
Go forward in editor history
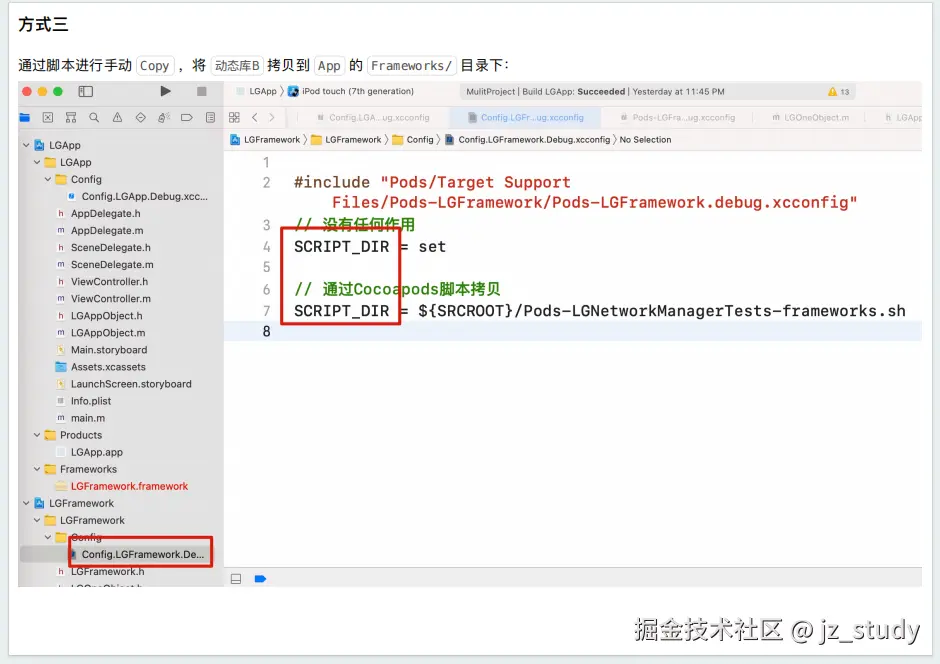[x=272, y=117]
